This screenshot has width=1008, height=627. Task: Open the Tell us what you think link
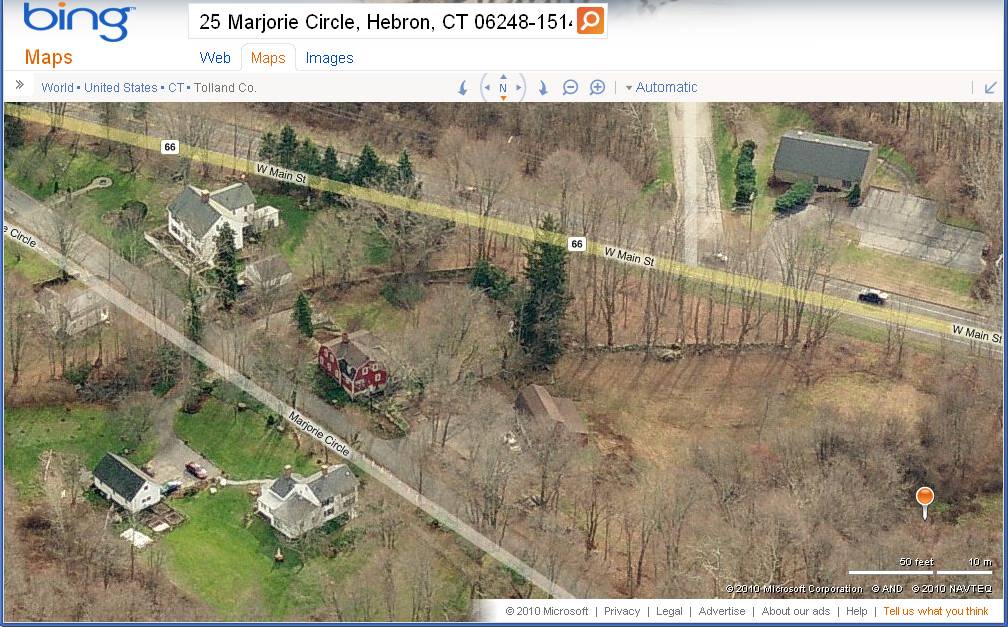click(x=935, y=611)
